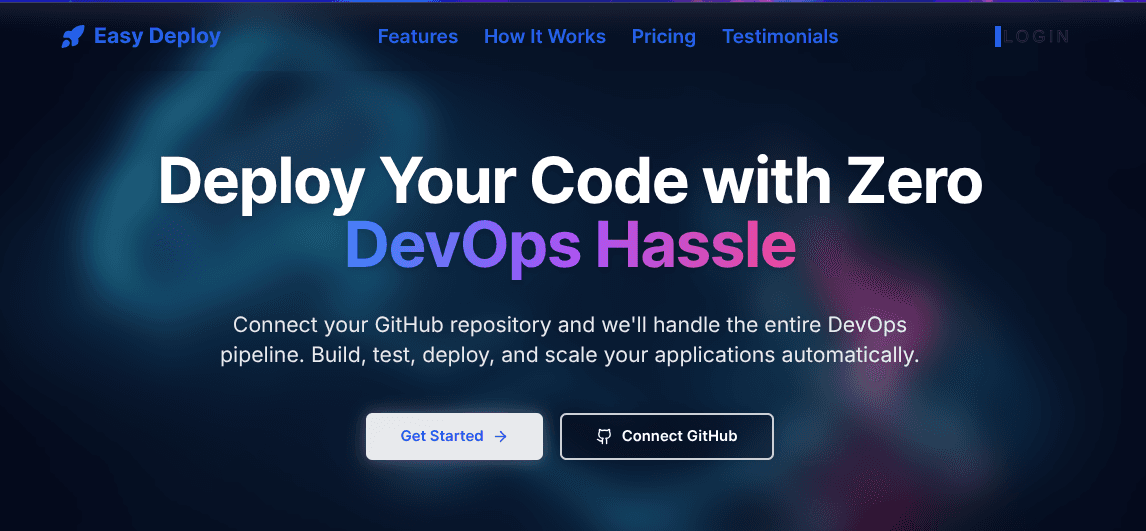Click the GitHub octocat icon
This screenshot has height=531, width=1146.
[x=604, y=437]
